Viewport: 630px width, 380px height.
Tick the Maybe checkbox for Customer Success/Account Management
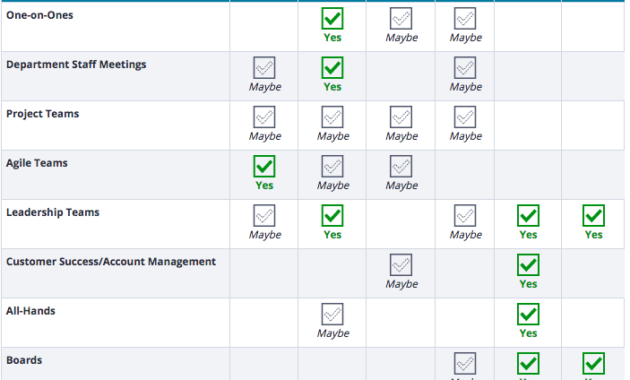[x=401, y=265]
